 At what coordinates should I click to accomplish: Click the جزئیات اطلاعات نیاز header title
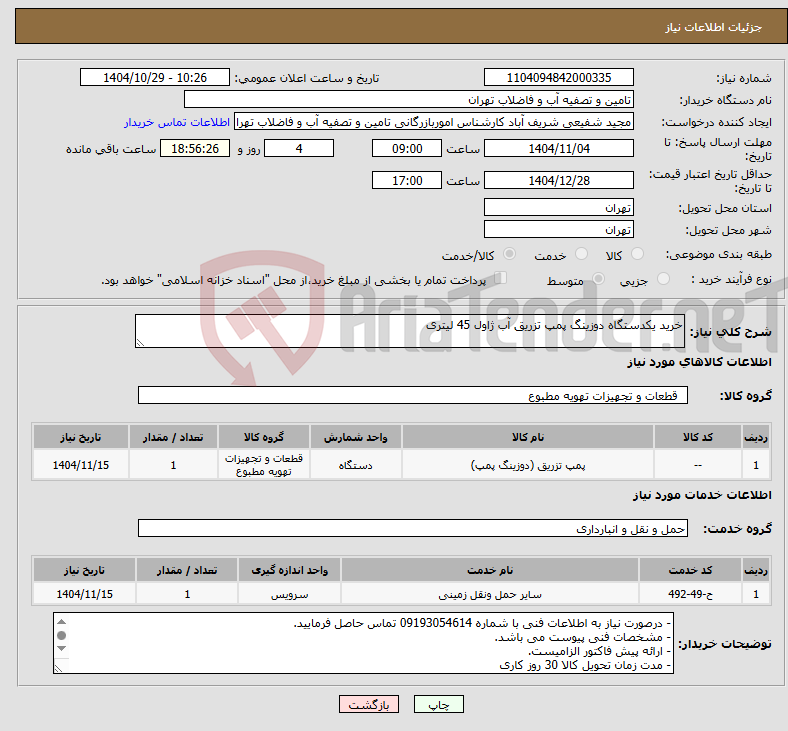pos(714,27)
